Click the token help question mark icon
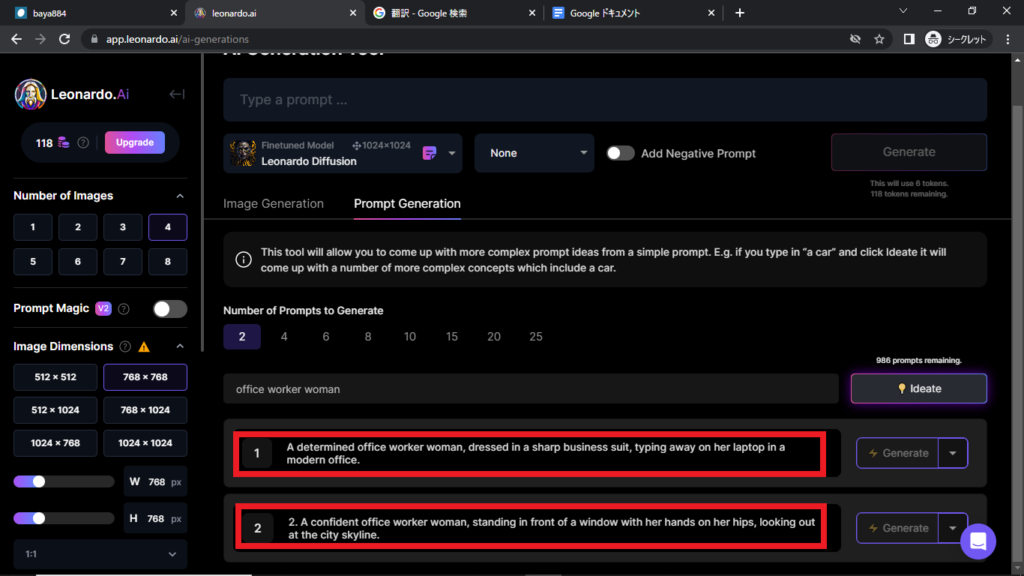The height and width of the screenshot is (576, 1024). 83,143
